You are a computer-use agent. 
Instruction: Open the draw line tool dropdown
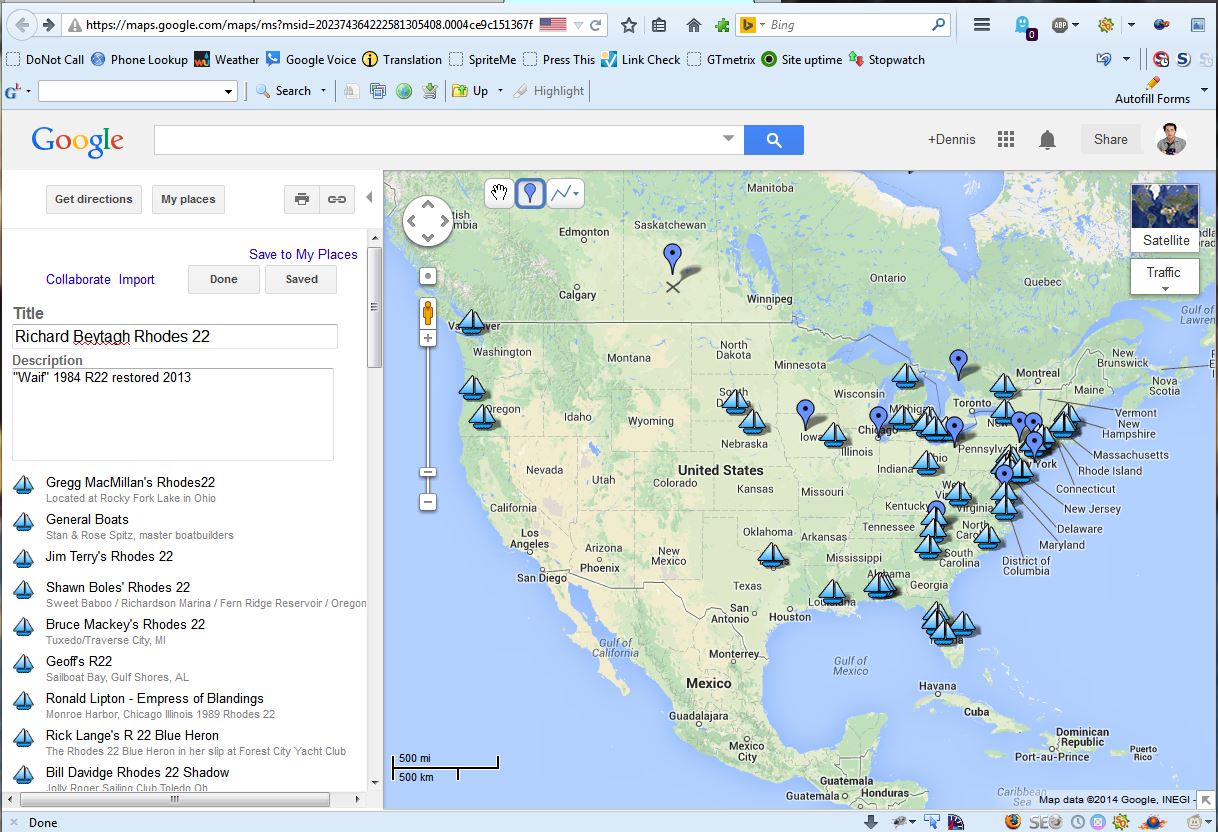tap(565, 193)
